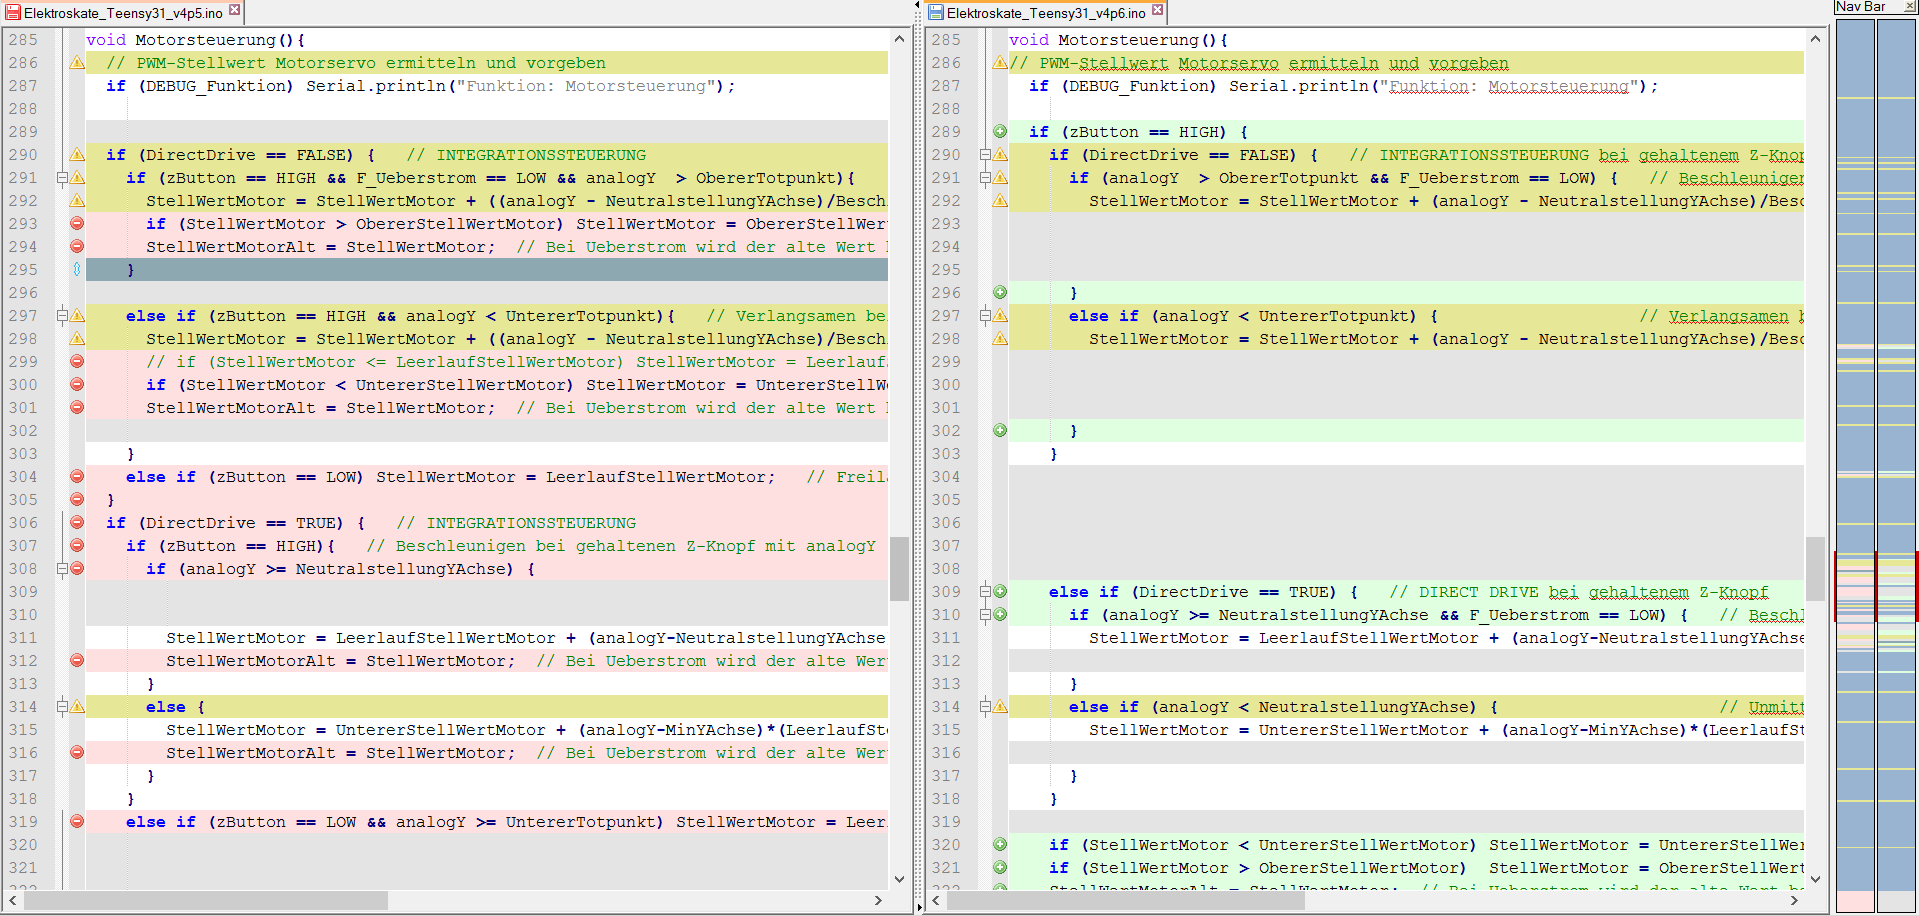Click the warning marker on right line 314
1919x916 pixels.
point(1000,707)
